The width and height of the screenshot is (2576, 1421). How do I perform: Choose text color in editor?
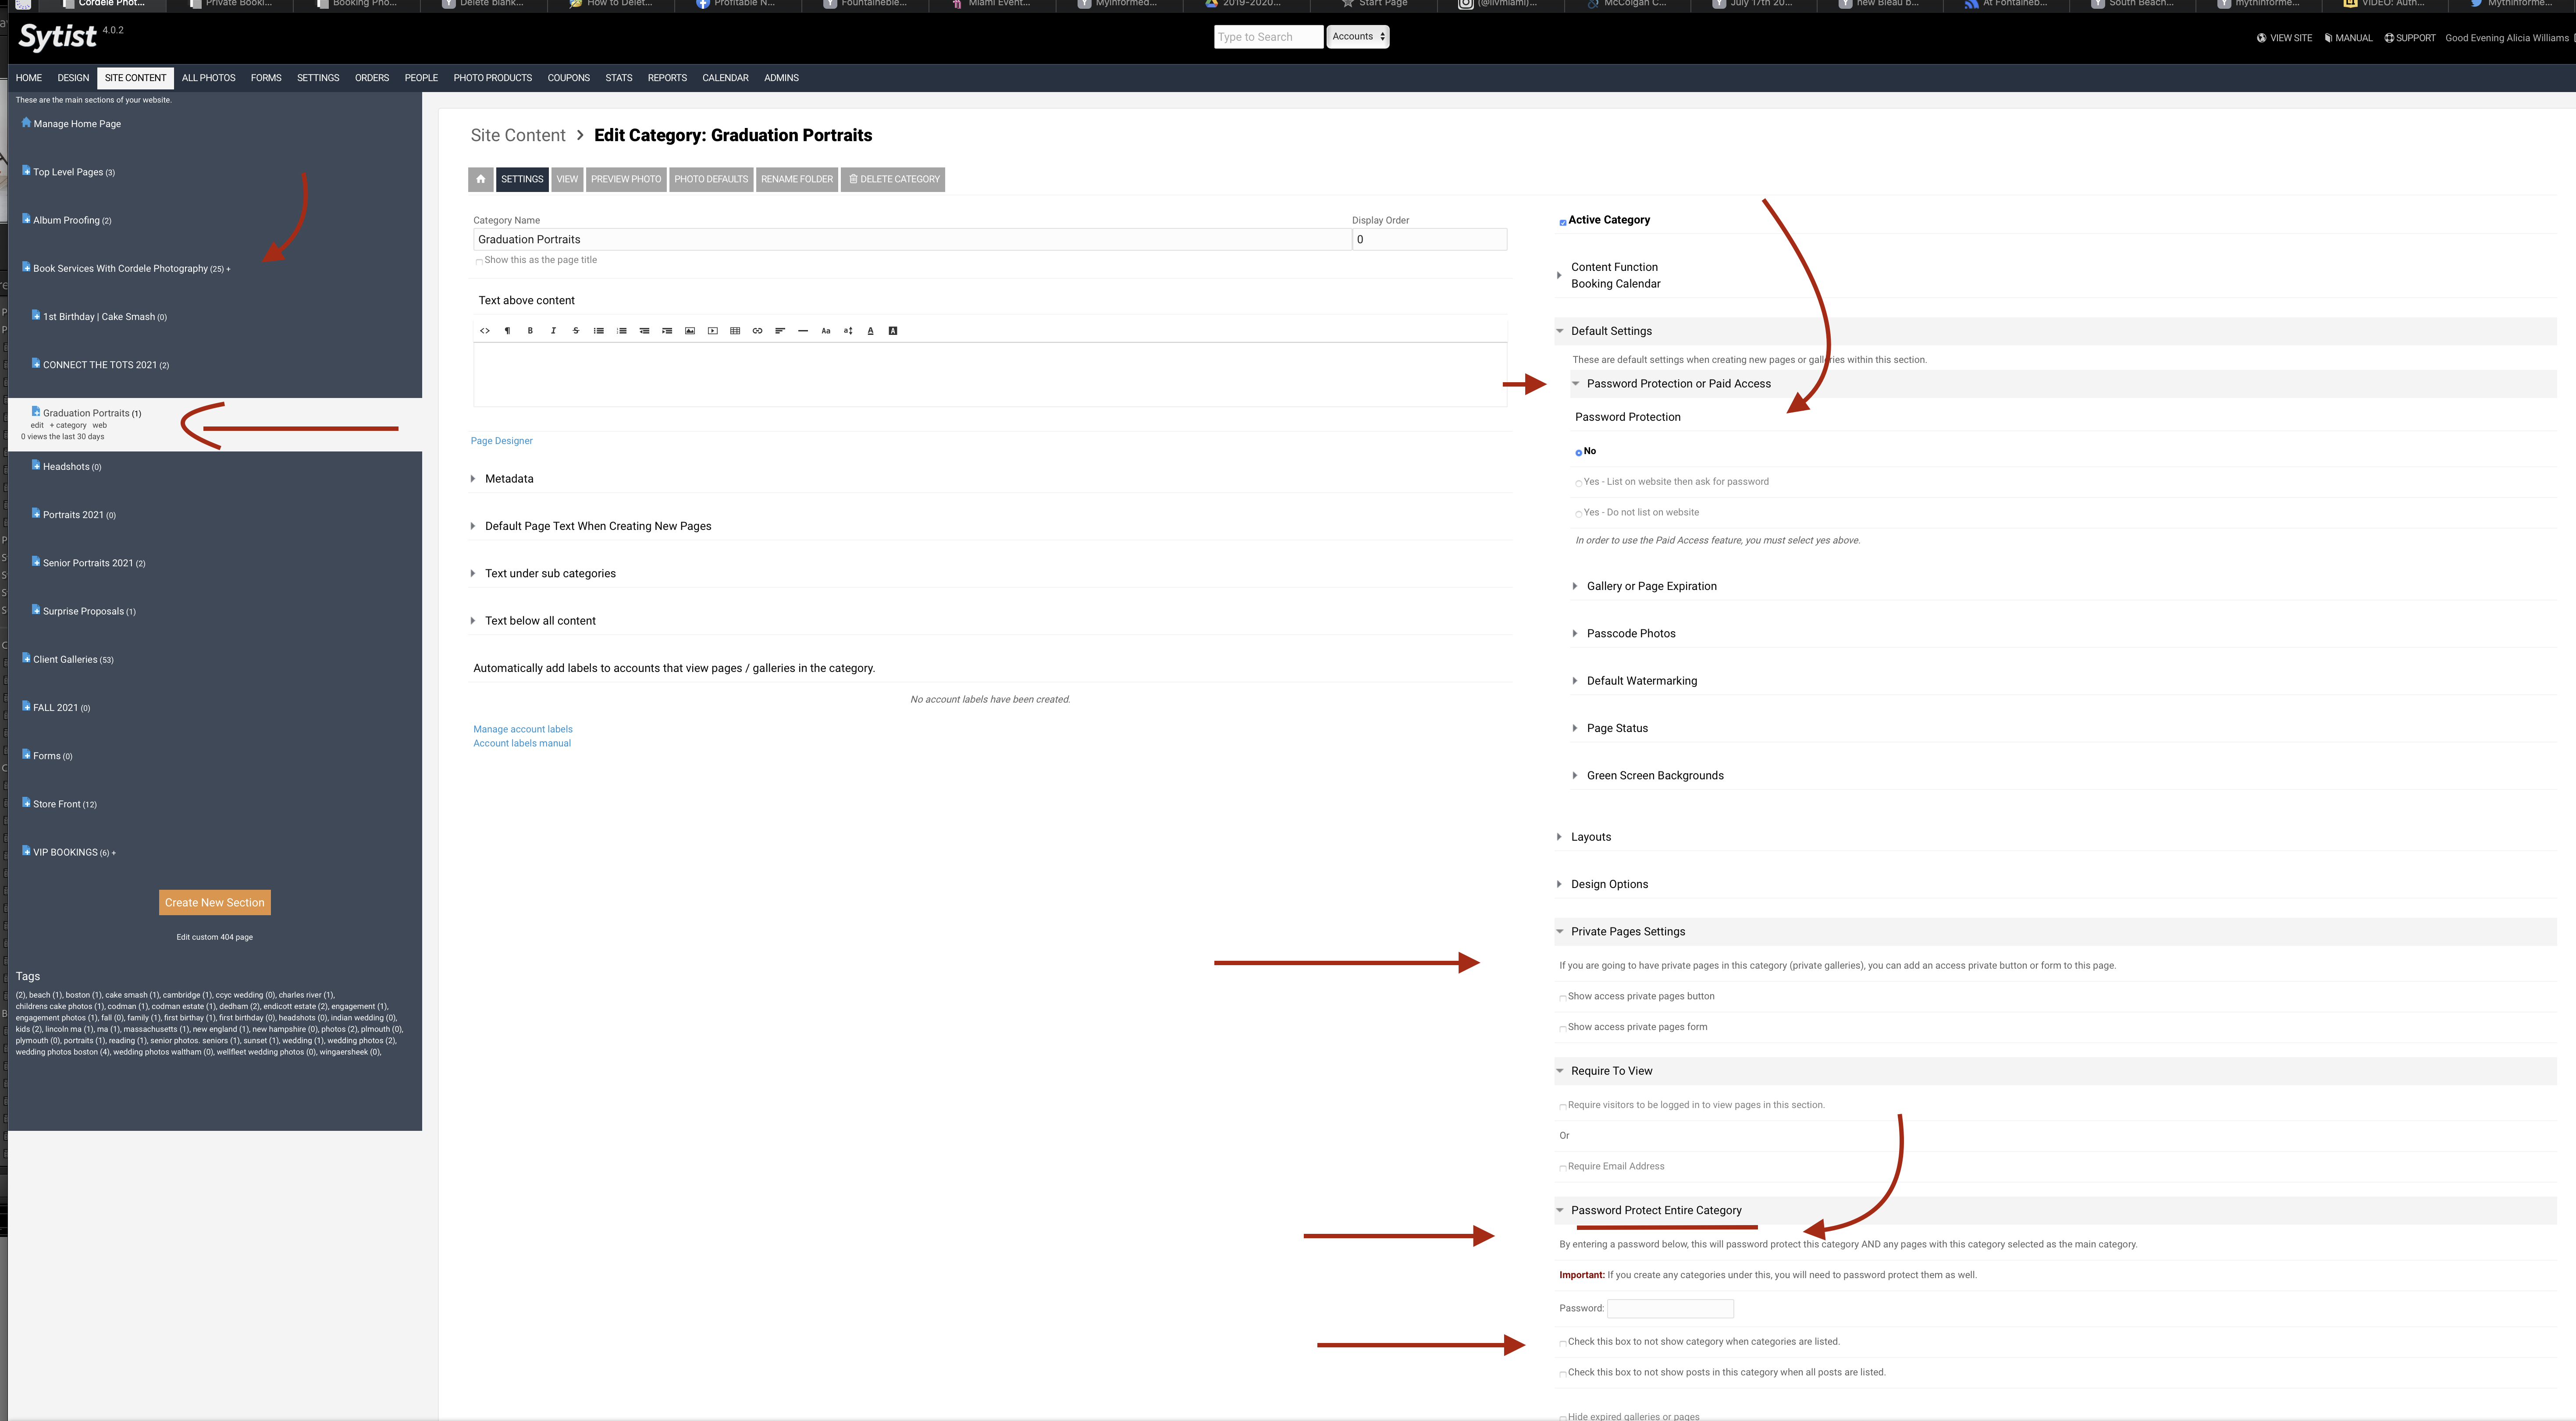(871, 331)
